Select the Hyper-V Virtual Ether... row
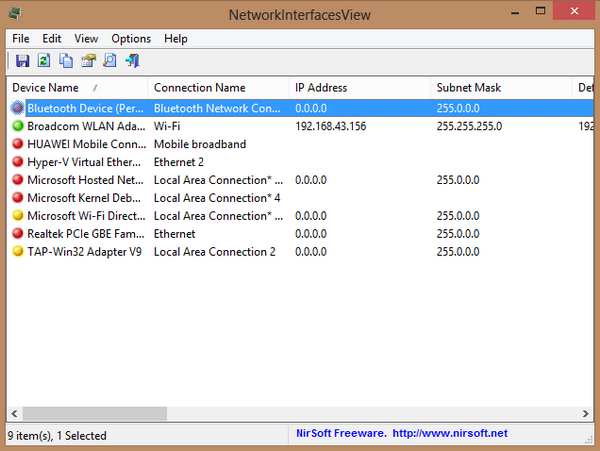This screenshot has height=451, width=600. coord(300,162)
